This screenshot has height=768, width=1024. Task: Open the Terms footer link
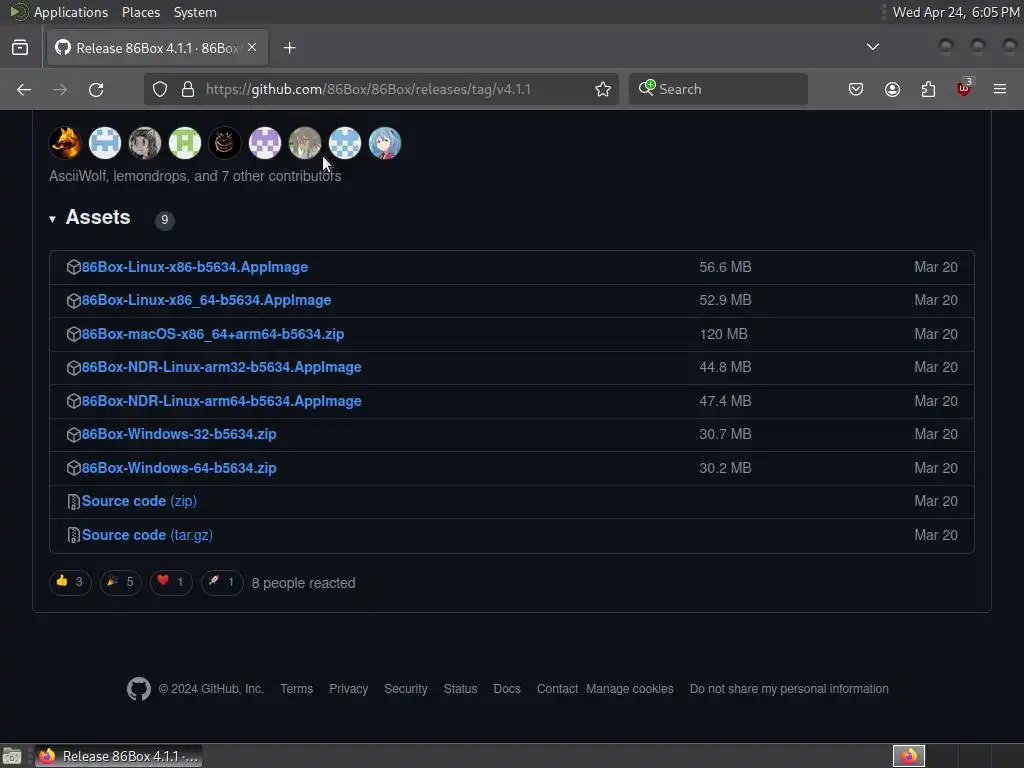(296, 689)
